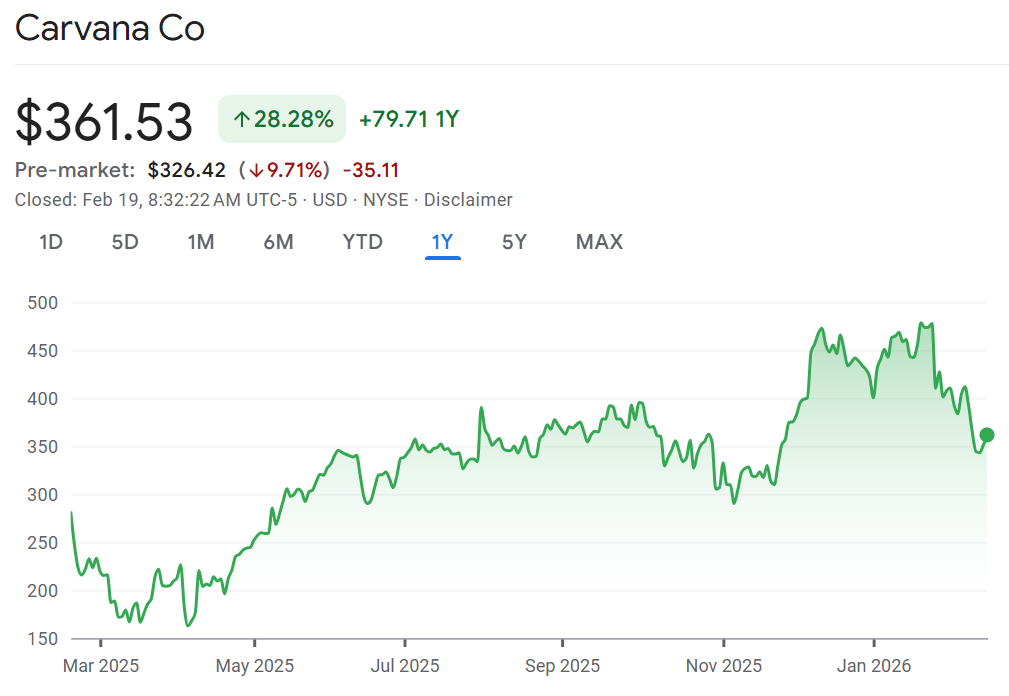Image resolution: width=1009 pixels, height=696 pixels.
Task: Open the 5Y time range
Action: click(x=514, y=242)
